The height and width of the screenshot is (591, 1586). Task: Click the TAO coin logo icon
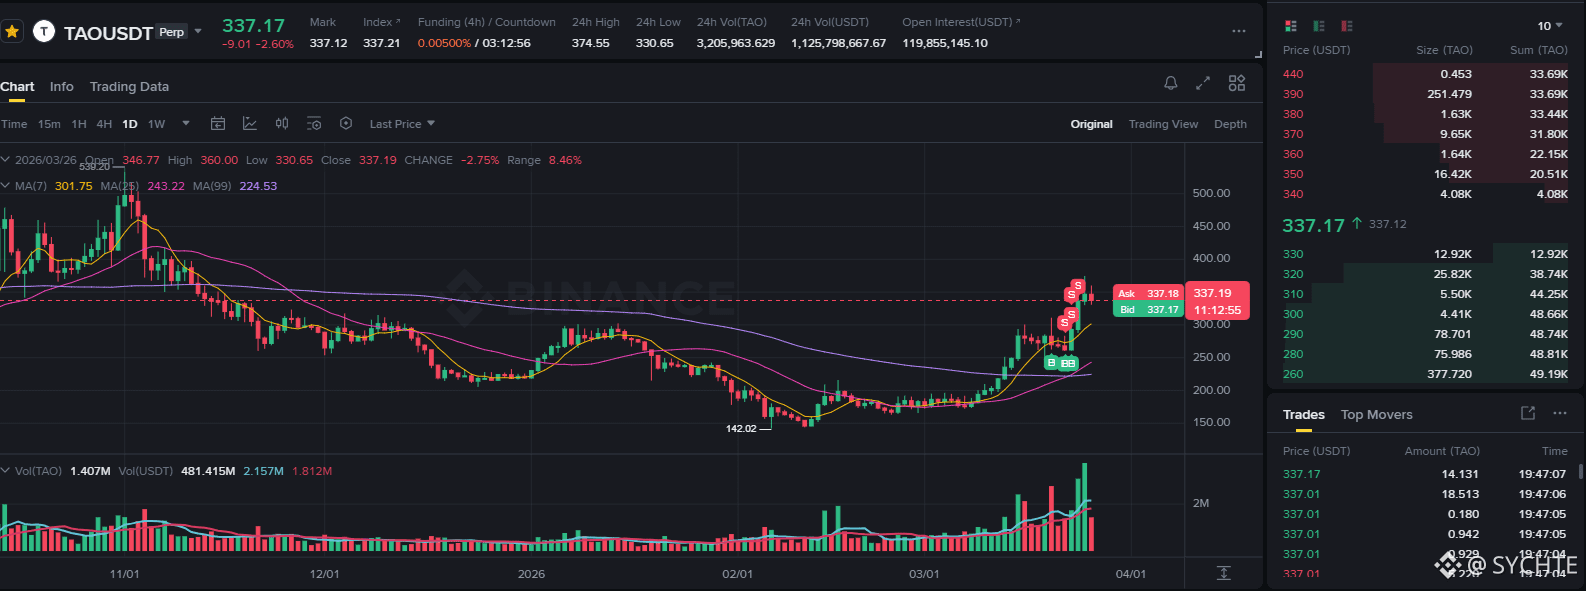44,32
